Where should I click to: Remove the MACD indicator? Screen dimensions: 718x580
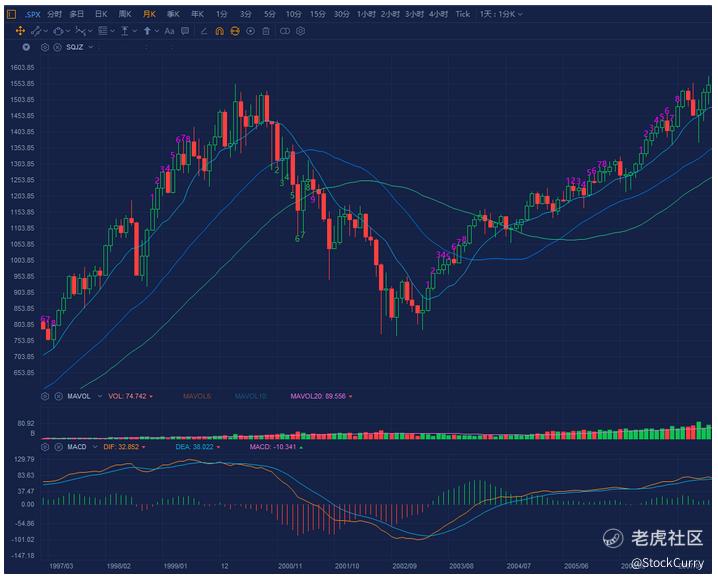(58, 447)
